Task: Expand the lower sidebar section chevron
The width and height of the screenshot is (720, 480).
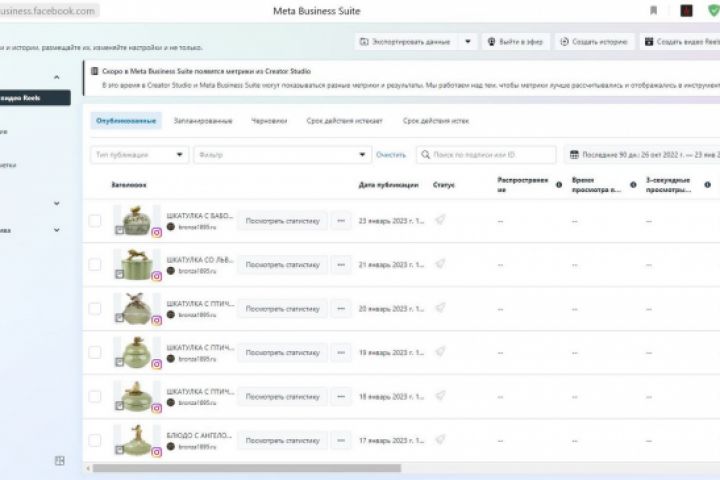Action: 56,230
